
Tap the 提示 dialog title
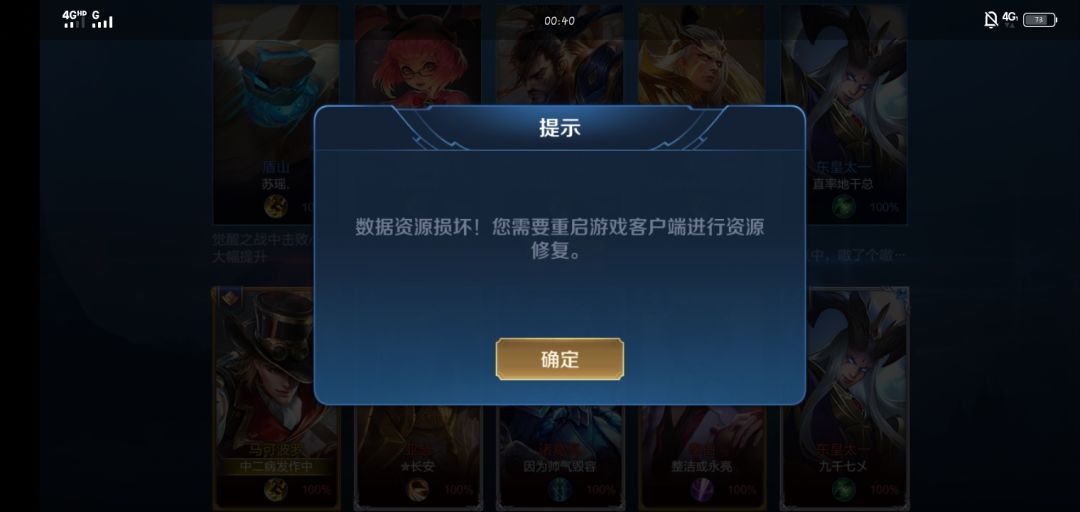(559, 128)
